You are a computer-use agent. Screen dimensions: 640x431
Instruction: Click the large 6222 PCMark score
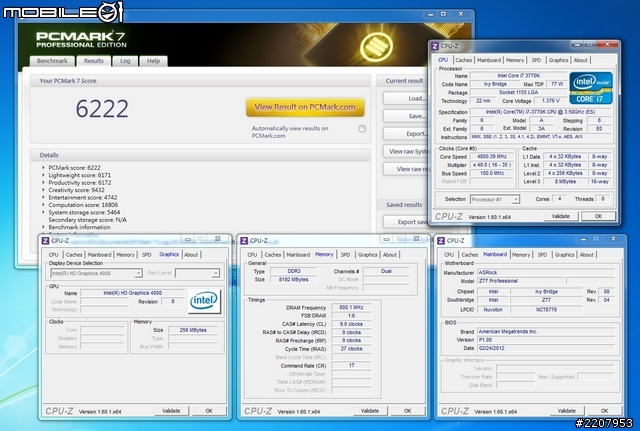102,109
